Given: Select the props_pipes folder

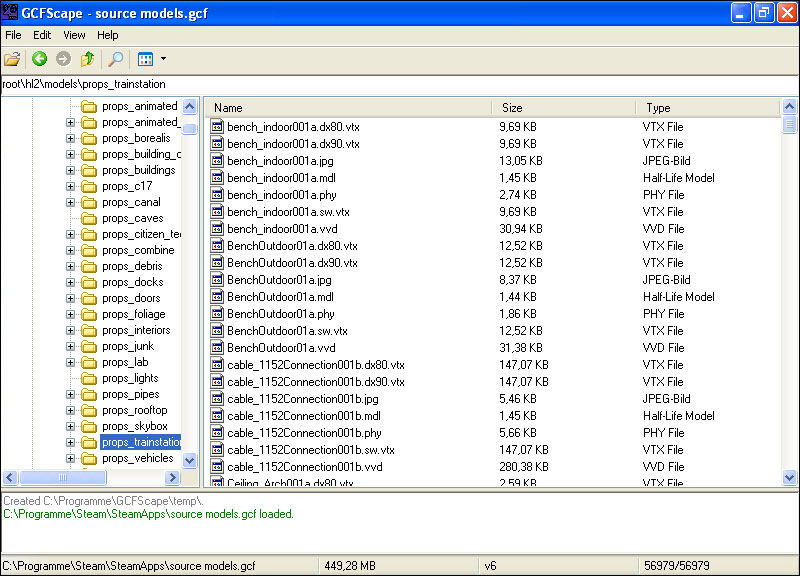Looking at the screenshot, I should (x=131, y=394).
